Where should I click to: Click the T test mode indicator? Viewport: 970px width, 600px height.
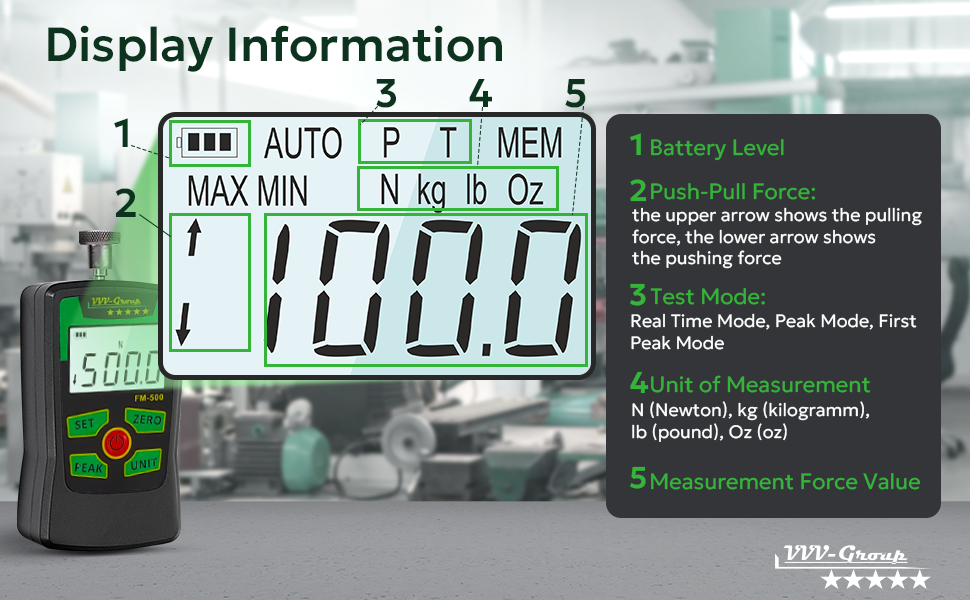[448, 144]
